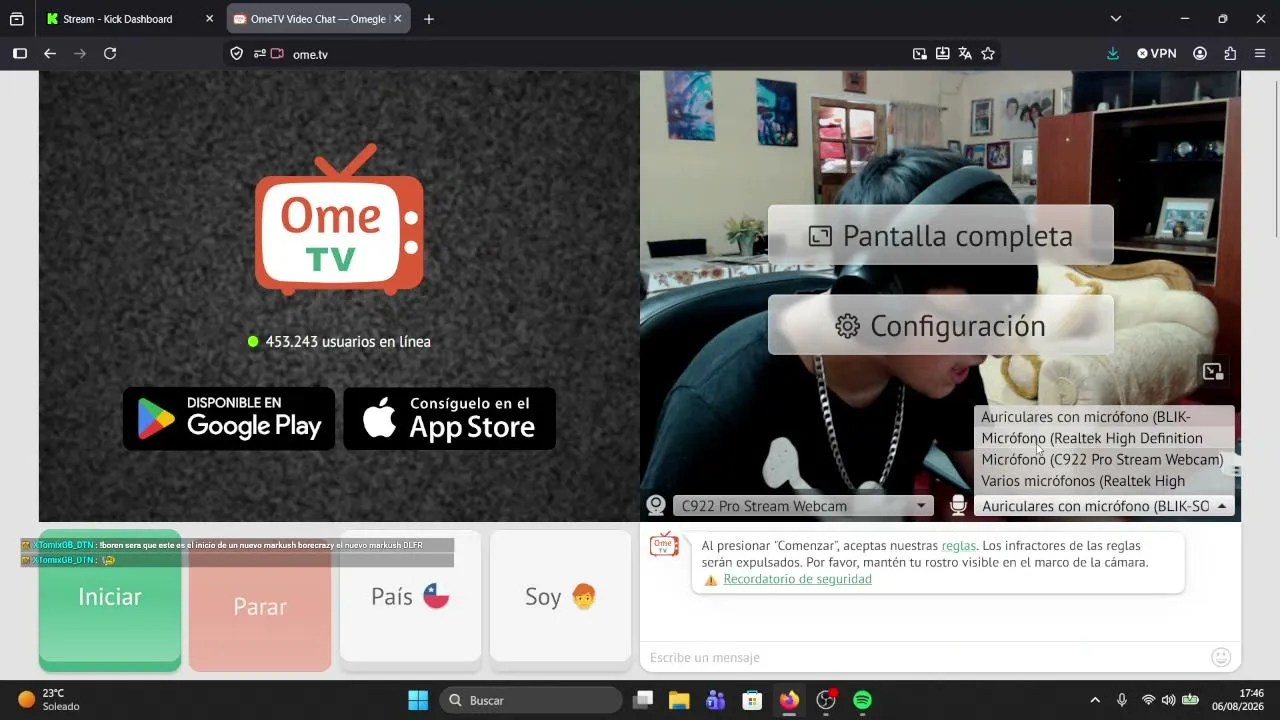Open the extensions menu
Viewport: 1280px width, 720px height.
tap(1230, 54)
